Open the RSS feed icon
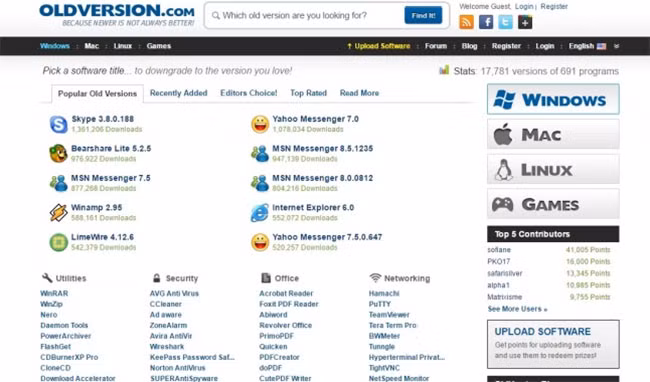650x382 pixels. [466, 22]
